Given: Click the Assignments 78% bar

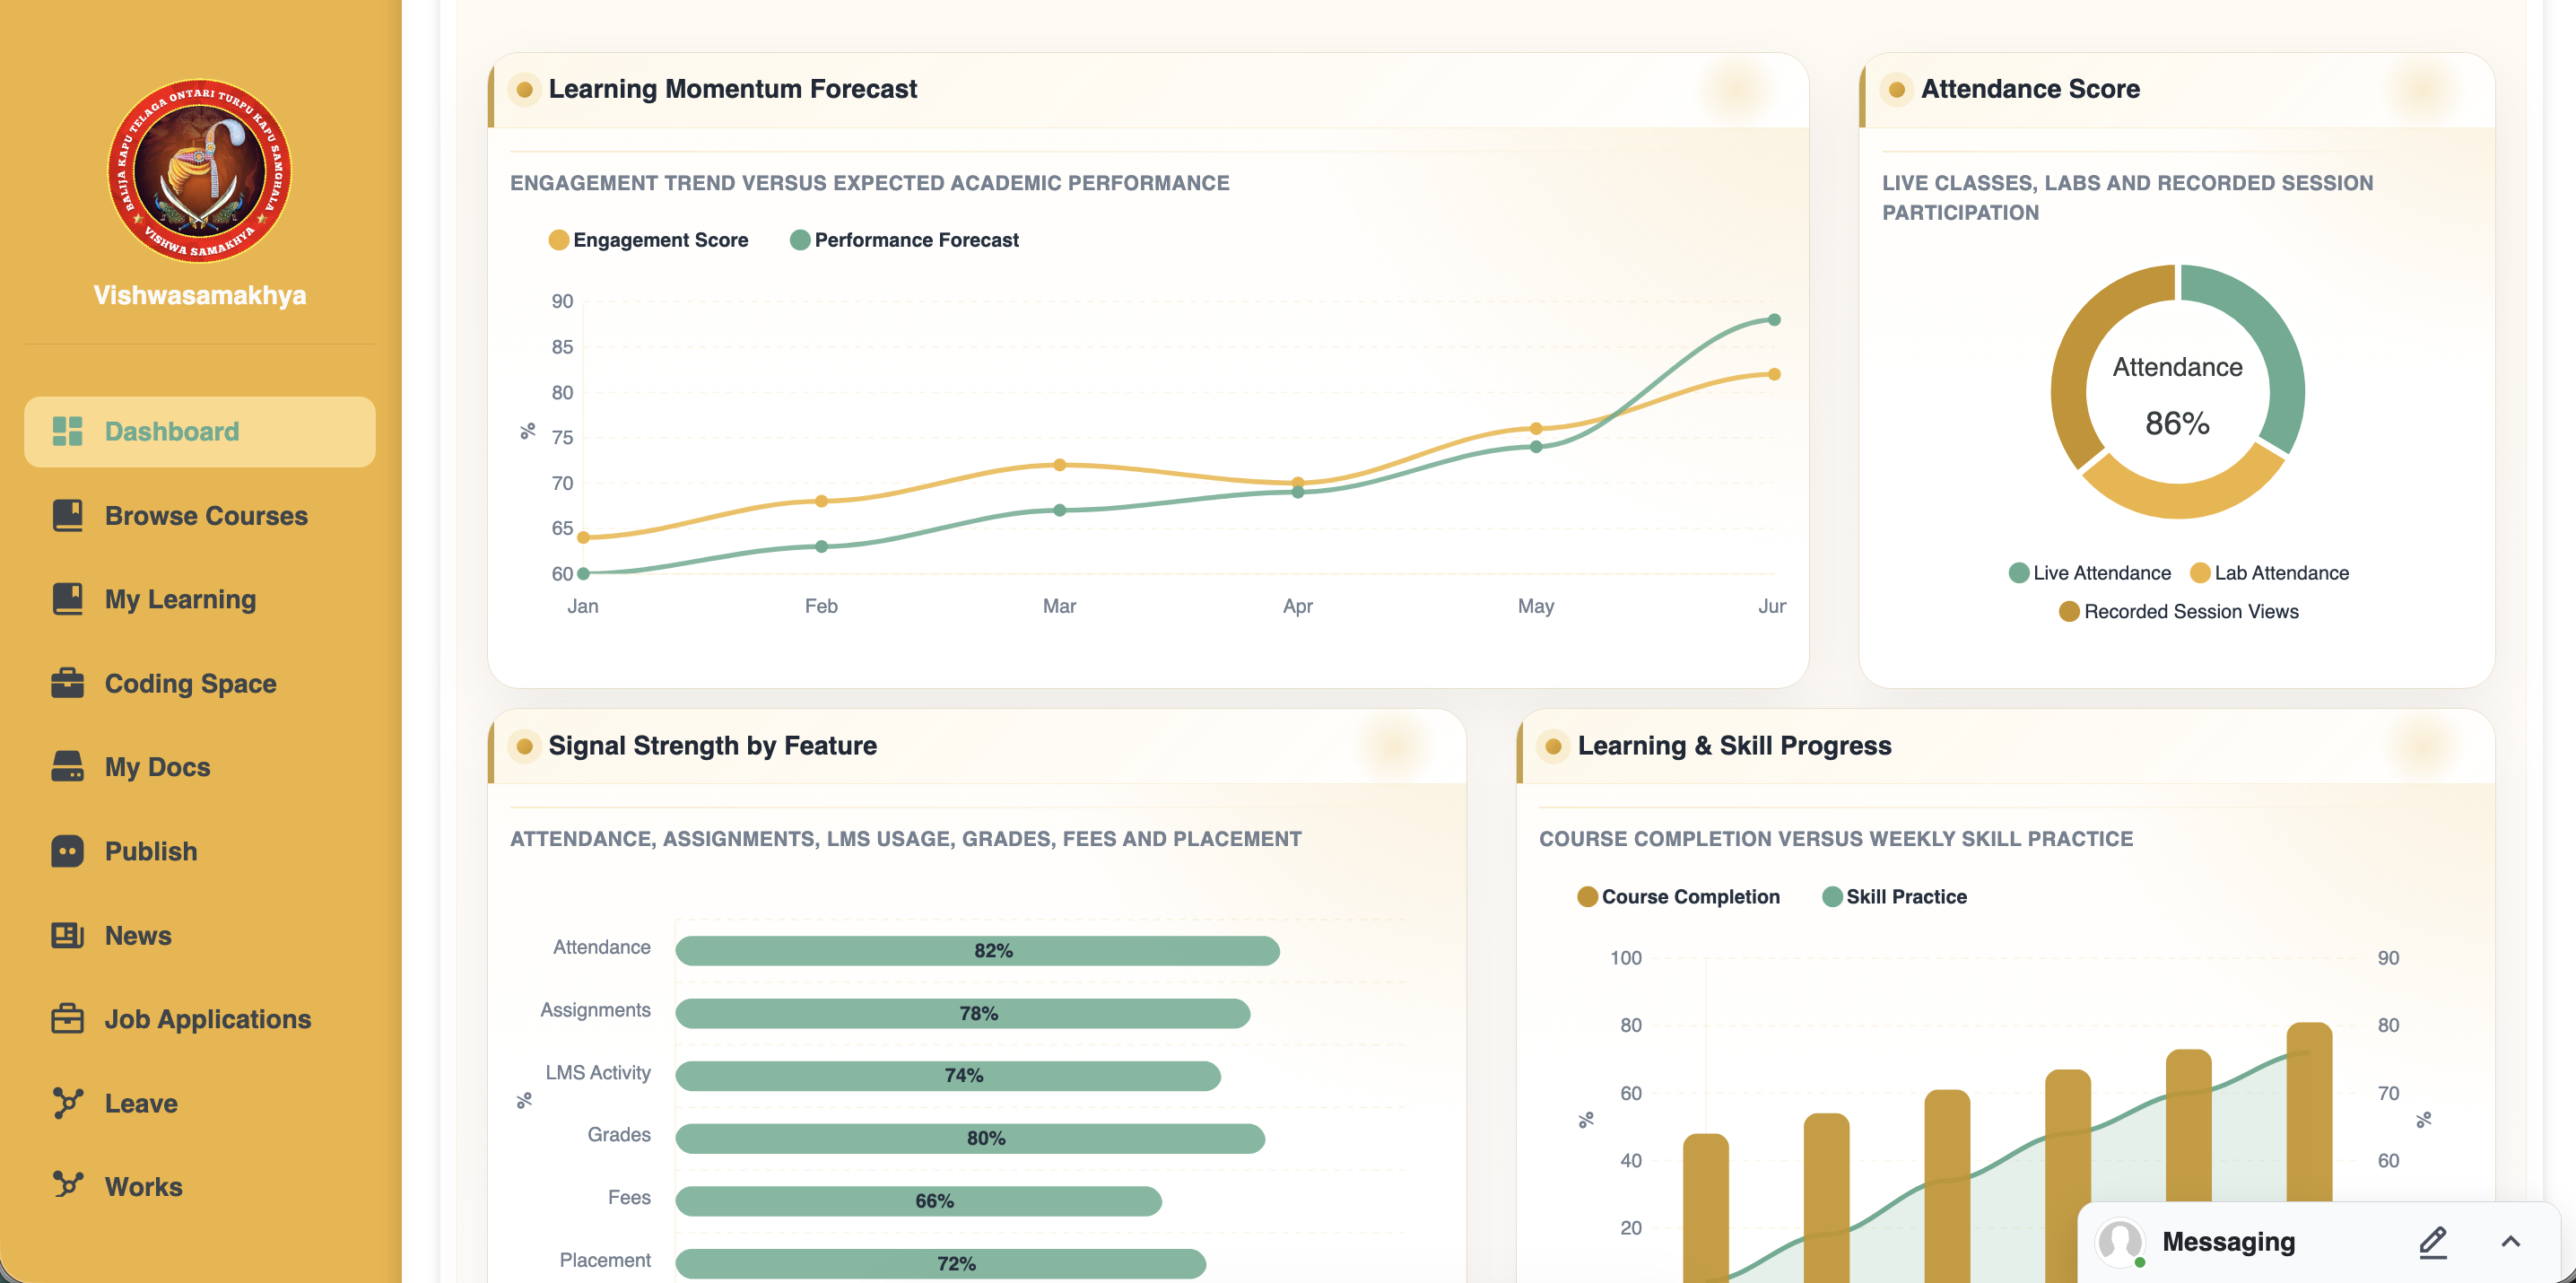Looking at the screenshot, I should (962, 1013).
